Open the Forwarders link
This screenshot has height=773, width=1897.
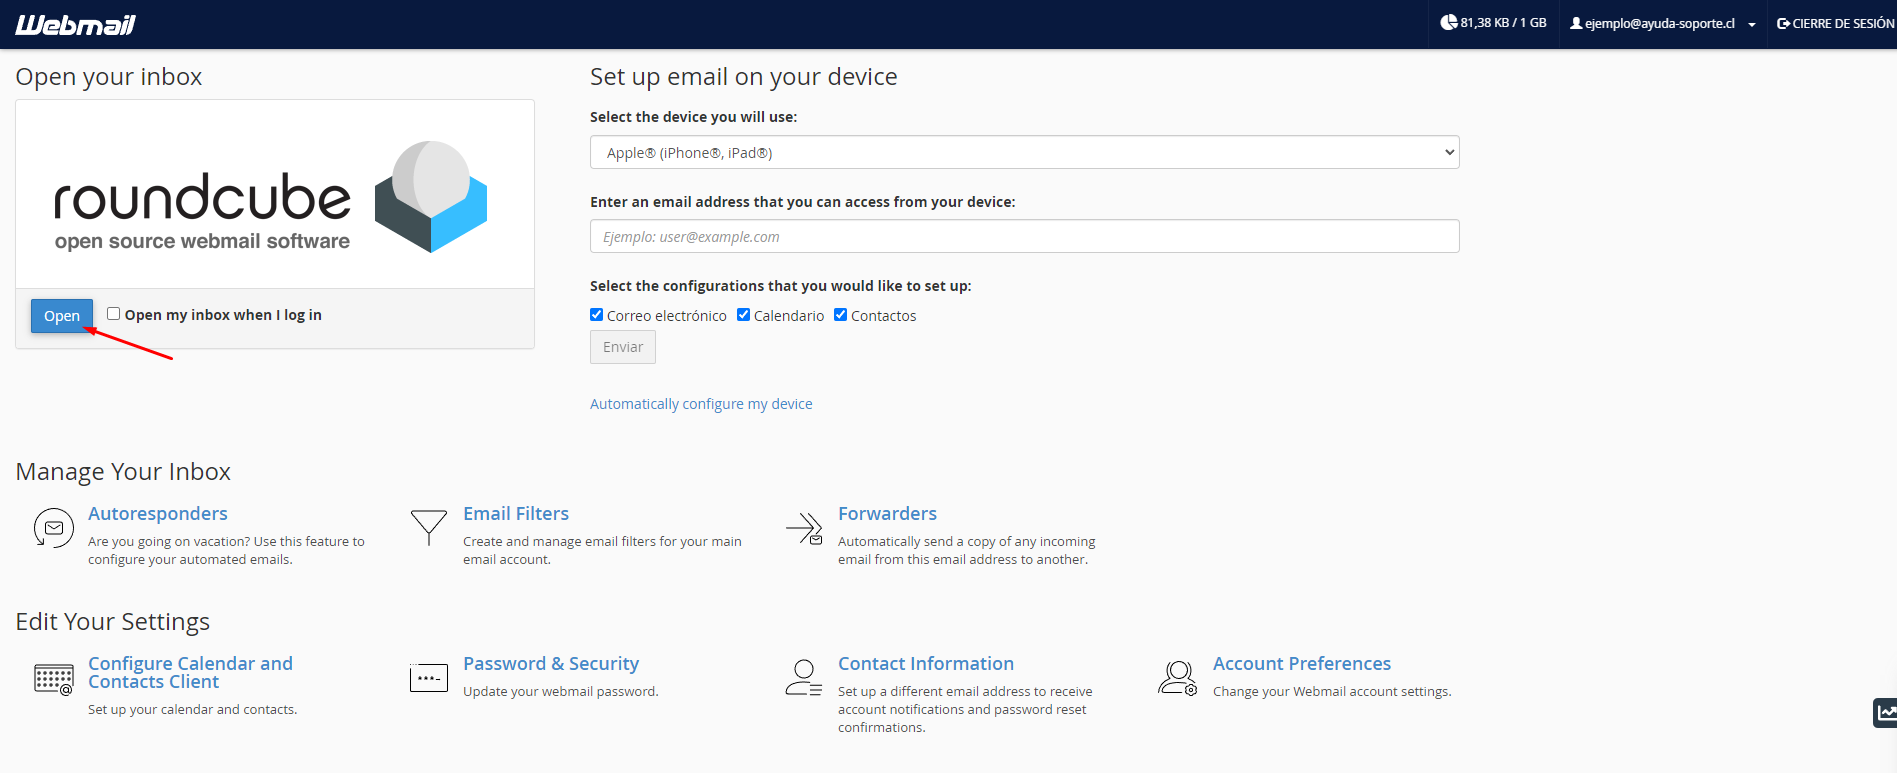[887, 513]
